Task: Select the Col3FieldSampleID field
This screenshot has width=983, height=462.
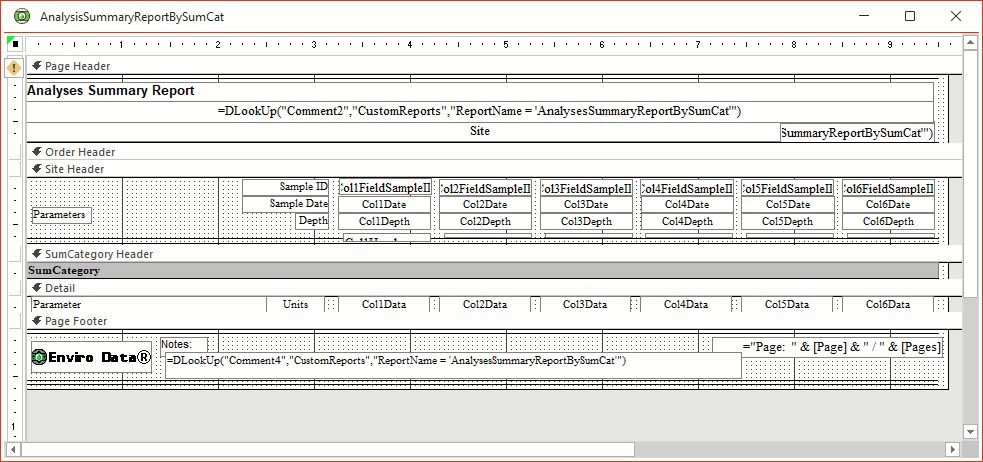Action: pyautogui.click(x=586, y=187)
